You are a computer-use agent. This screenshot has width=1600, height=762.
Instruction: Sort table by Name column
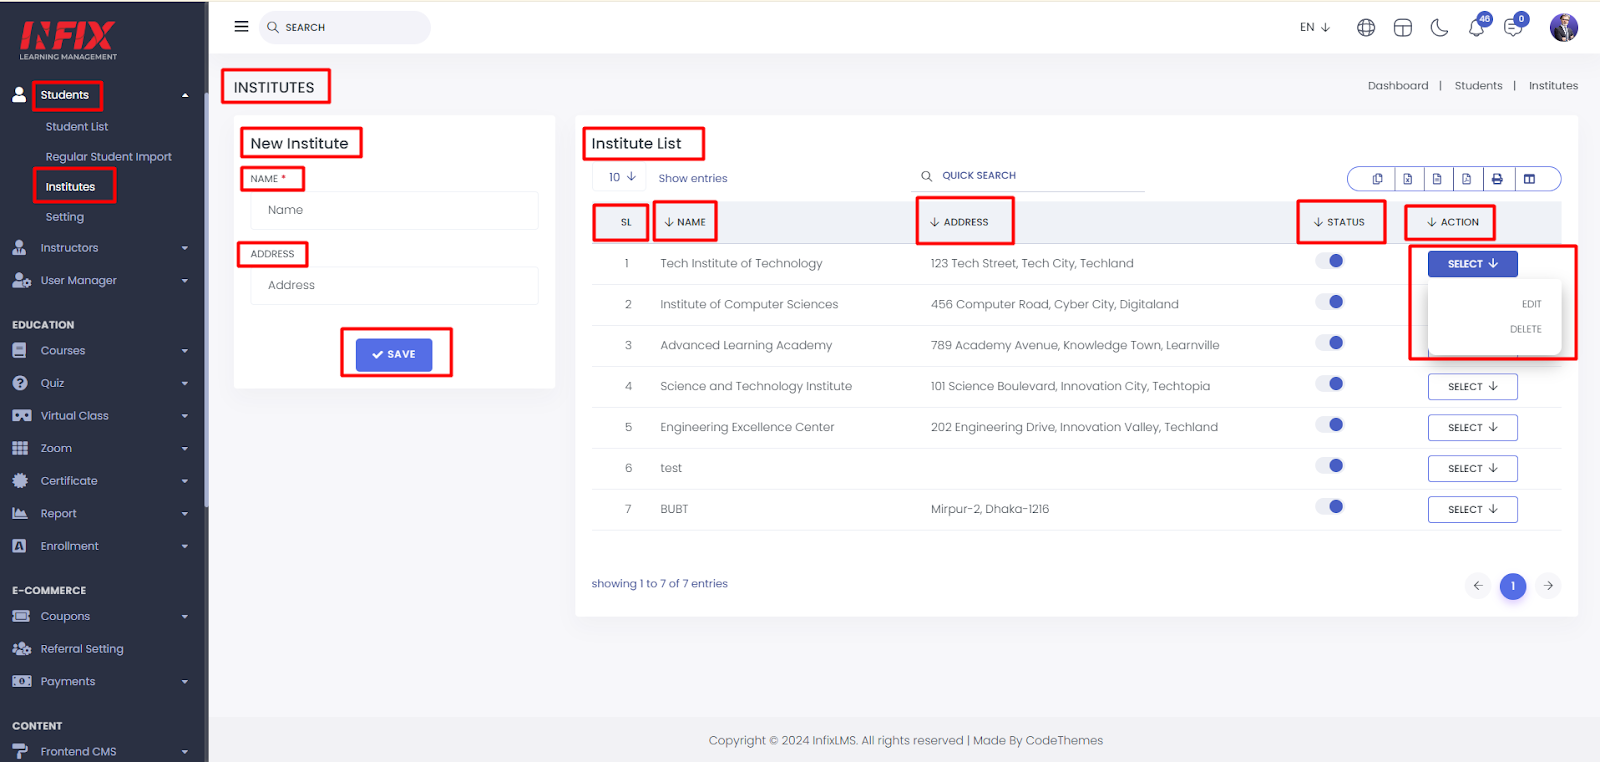point(685,222)
